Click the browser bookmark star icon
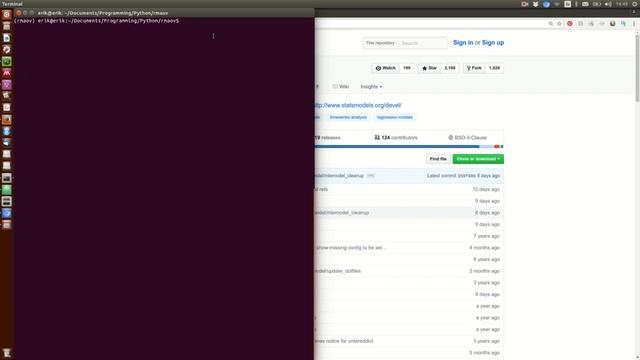This screenshot has height=360, width=640. pyautogui.click(x=559, y=24)
